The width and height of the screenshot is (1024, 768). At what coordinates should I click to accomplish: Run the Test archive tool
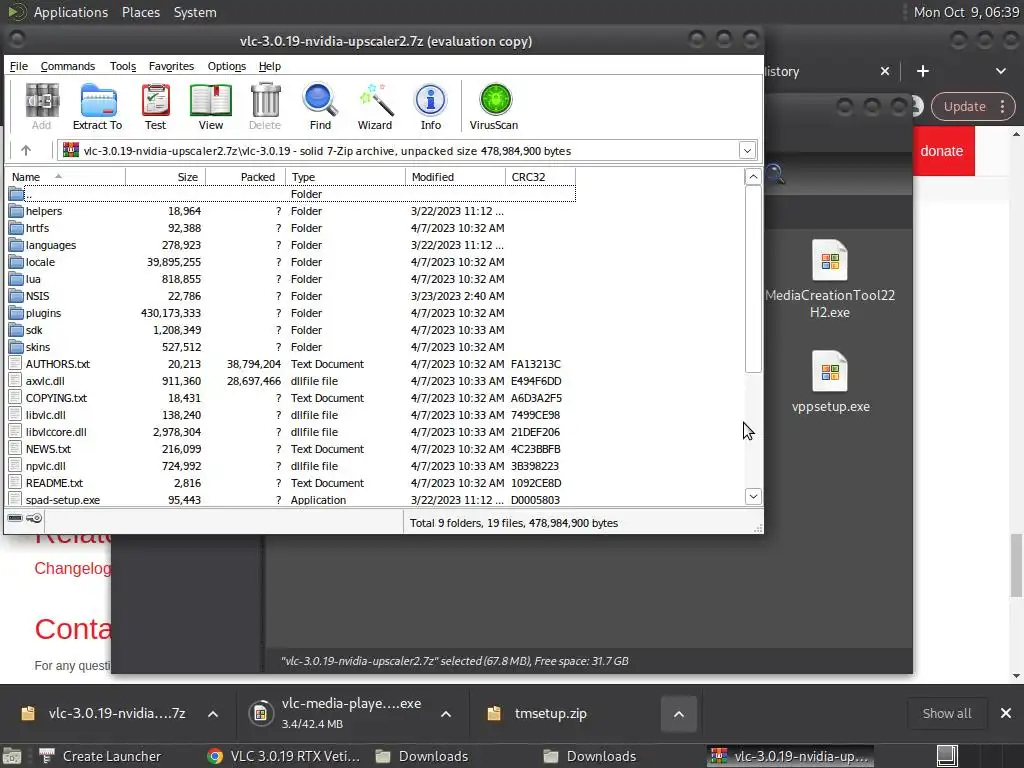pos(155,106)
